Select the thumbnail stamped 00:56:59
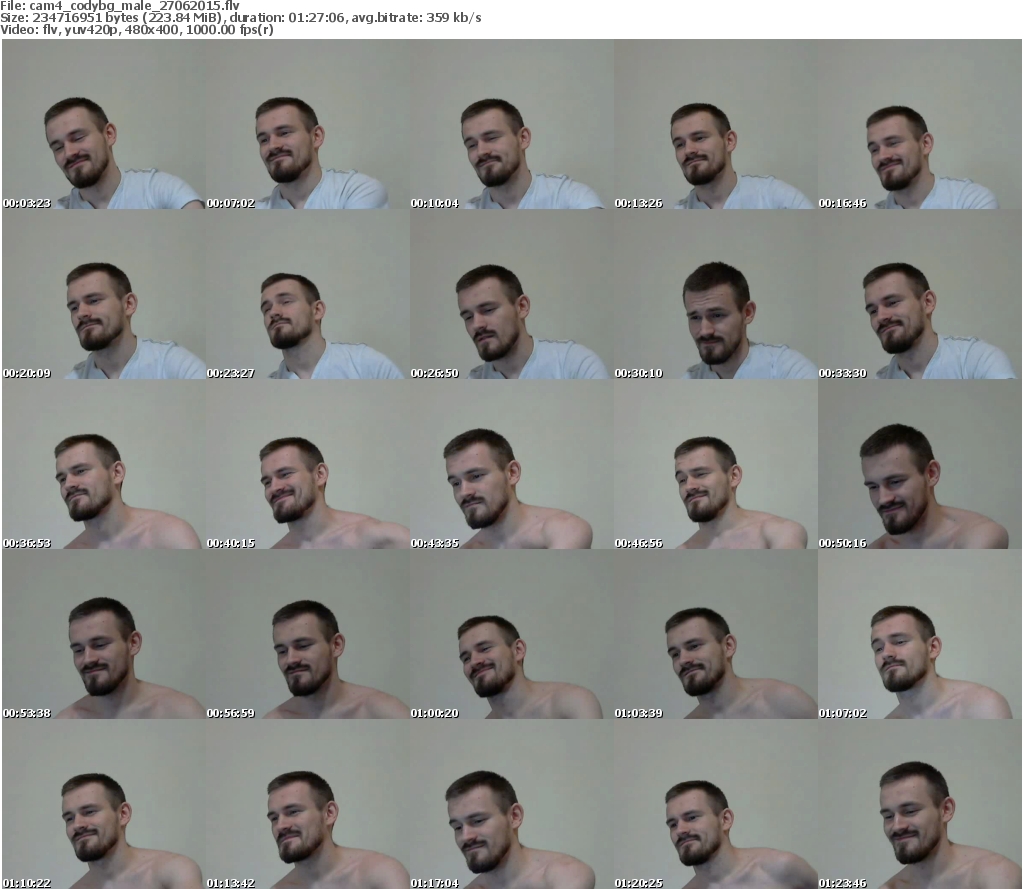The width and height of the screenshot is (1024, 889). [x=308, y=634]
